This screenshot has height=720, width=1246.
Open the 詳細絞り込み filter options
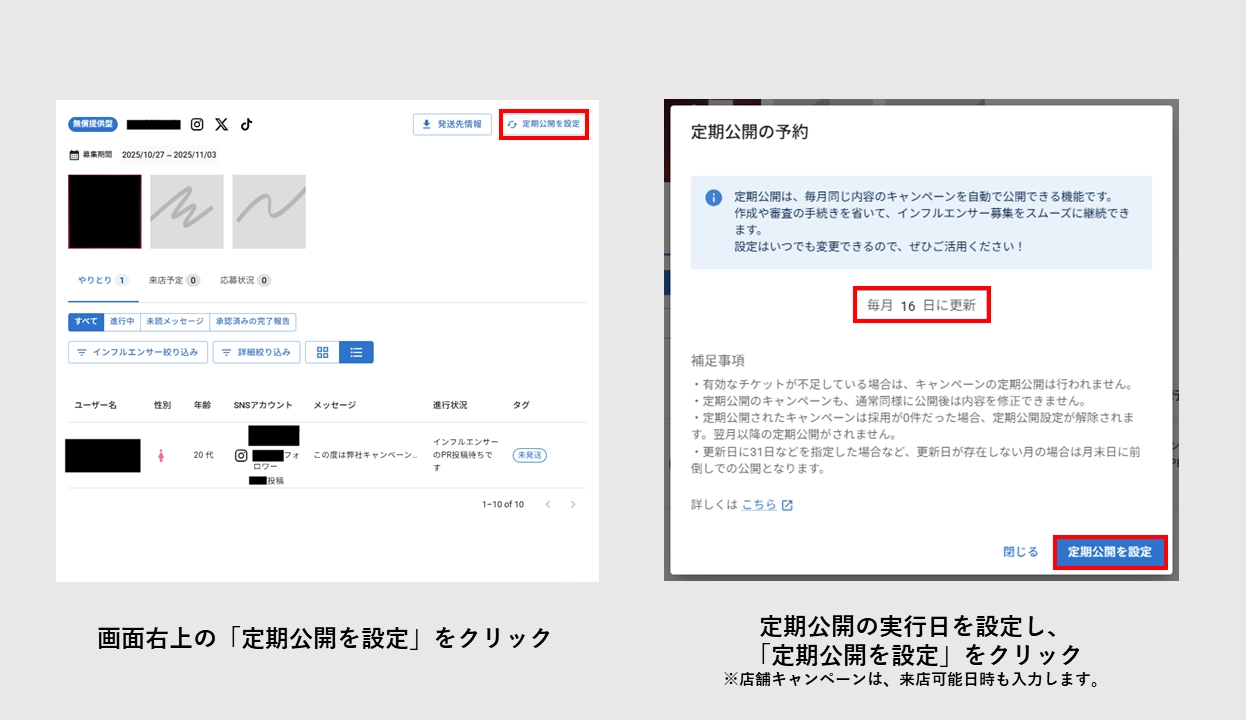pyautogui.click(x=257, y=352)
